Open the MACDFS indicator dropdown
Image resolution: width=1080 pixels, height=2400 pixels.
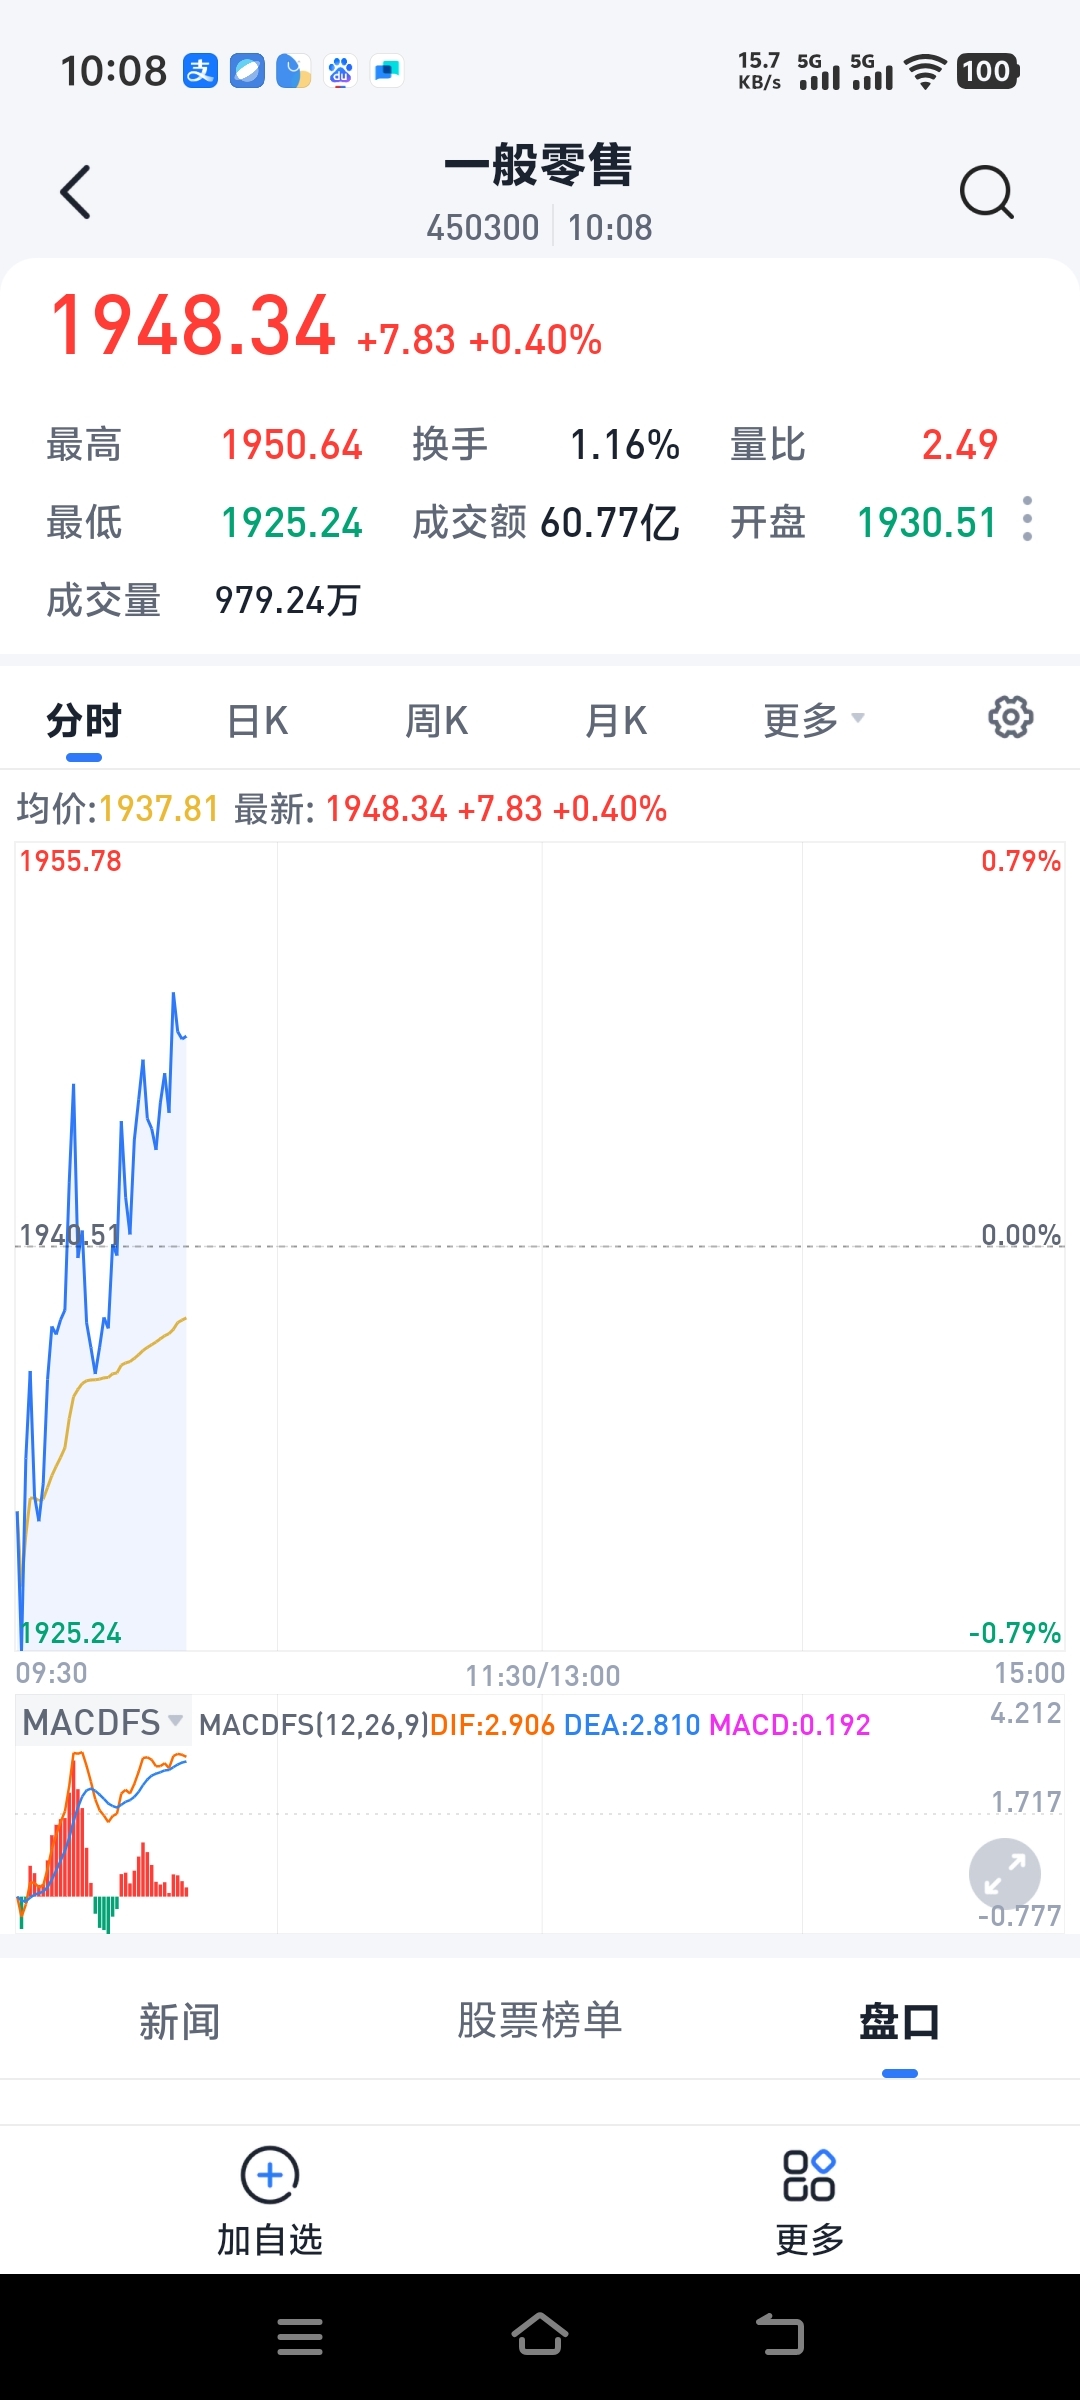[102, 1722]
